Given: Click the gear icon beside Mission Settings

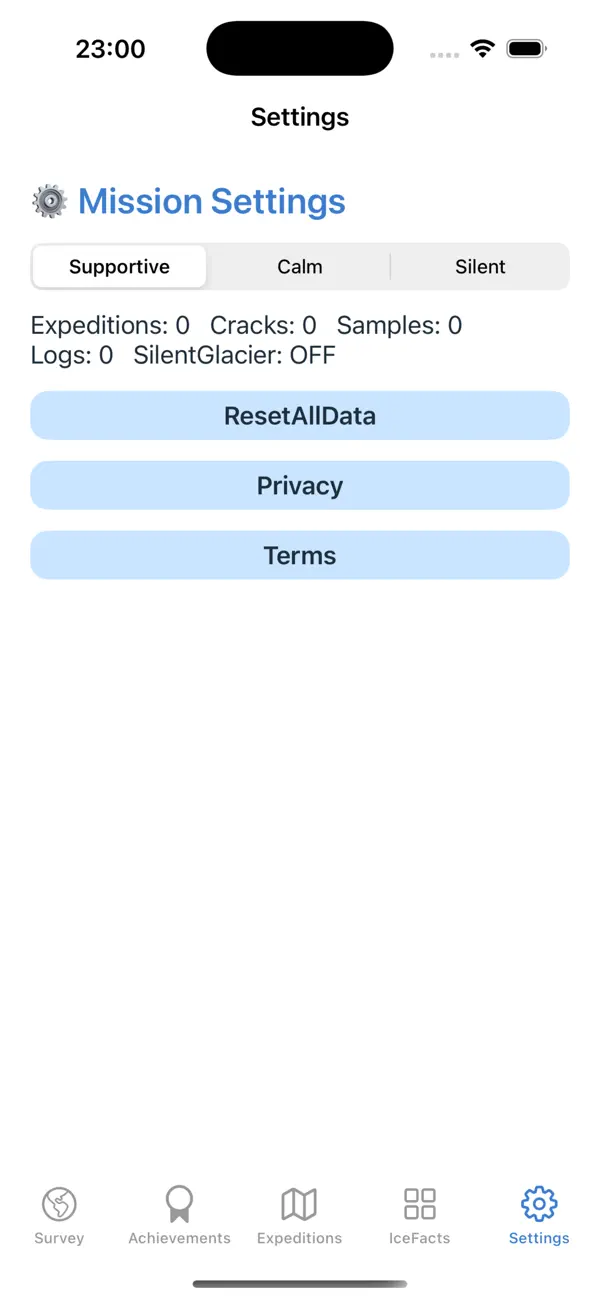Looking at the screenshot, I should (49, 201).
